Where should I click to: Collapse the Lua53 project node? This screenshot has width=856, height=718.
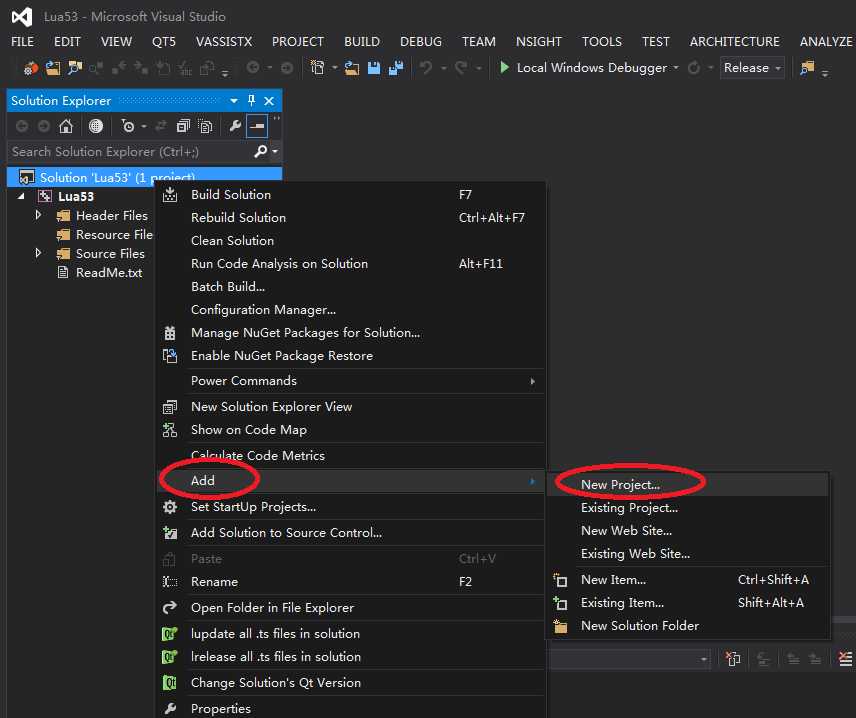point(21,196)
